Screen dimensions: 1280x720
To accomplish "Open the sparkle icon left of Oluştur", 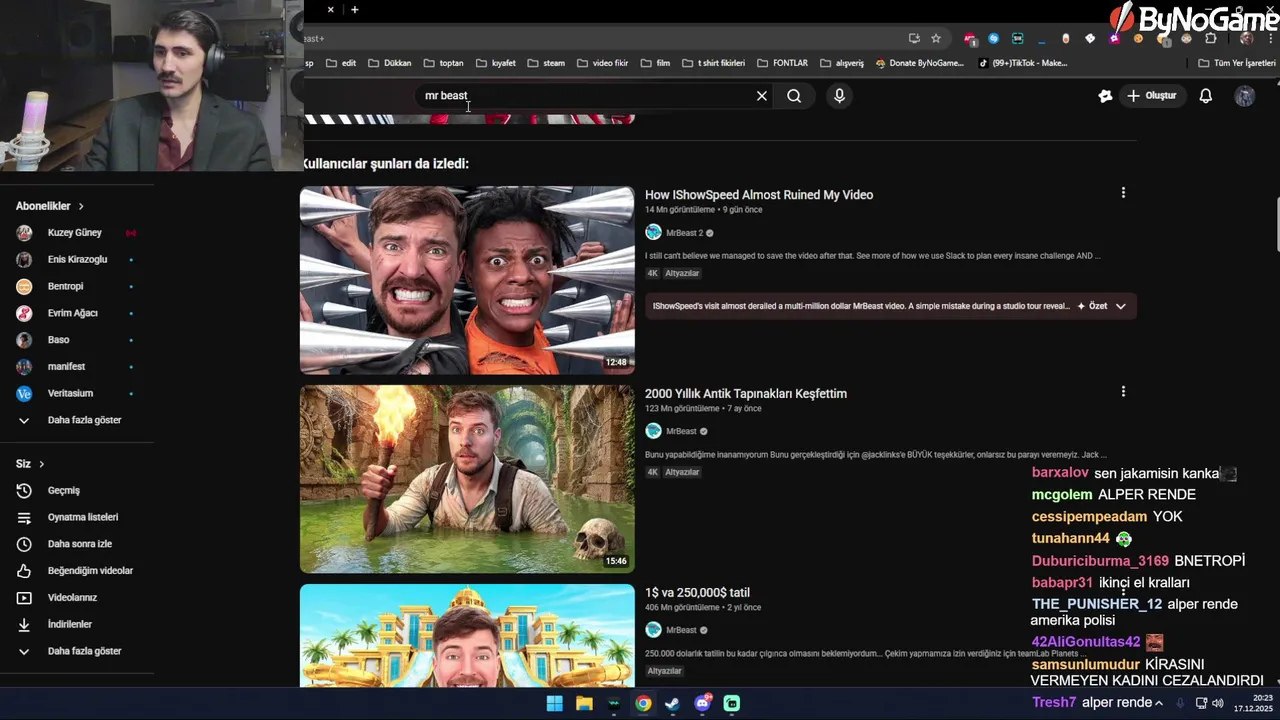I will 1105,96.
